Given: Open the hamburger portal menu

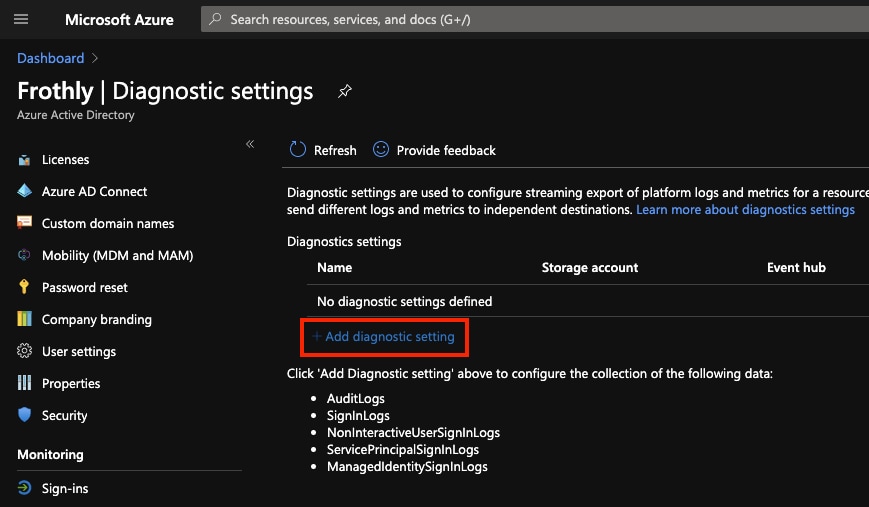Looking at the screenshot, I should click(x=21, y=19).
